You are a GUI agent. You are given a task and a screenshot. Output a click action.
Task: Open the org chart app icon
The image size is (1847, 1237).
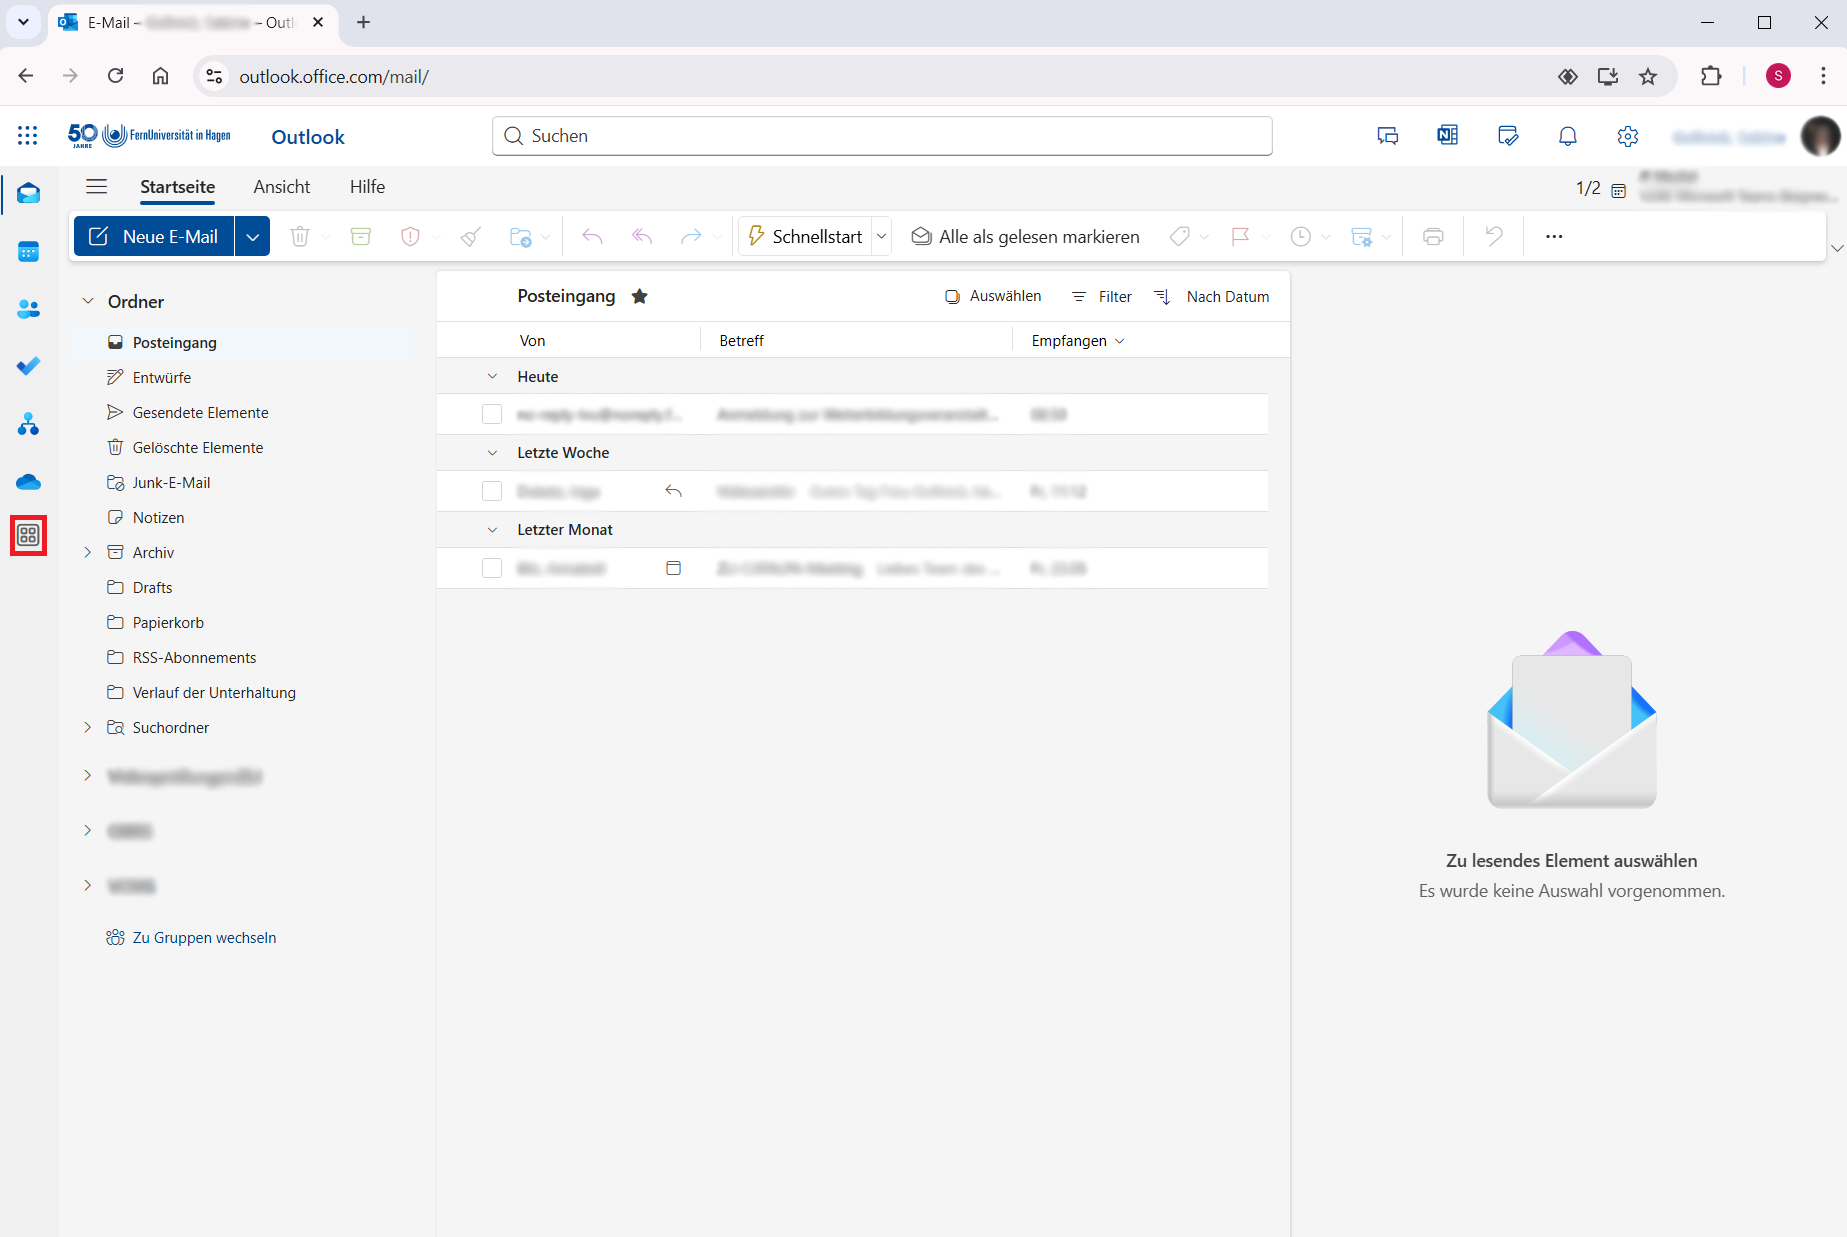click(x=28, y=425)
